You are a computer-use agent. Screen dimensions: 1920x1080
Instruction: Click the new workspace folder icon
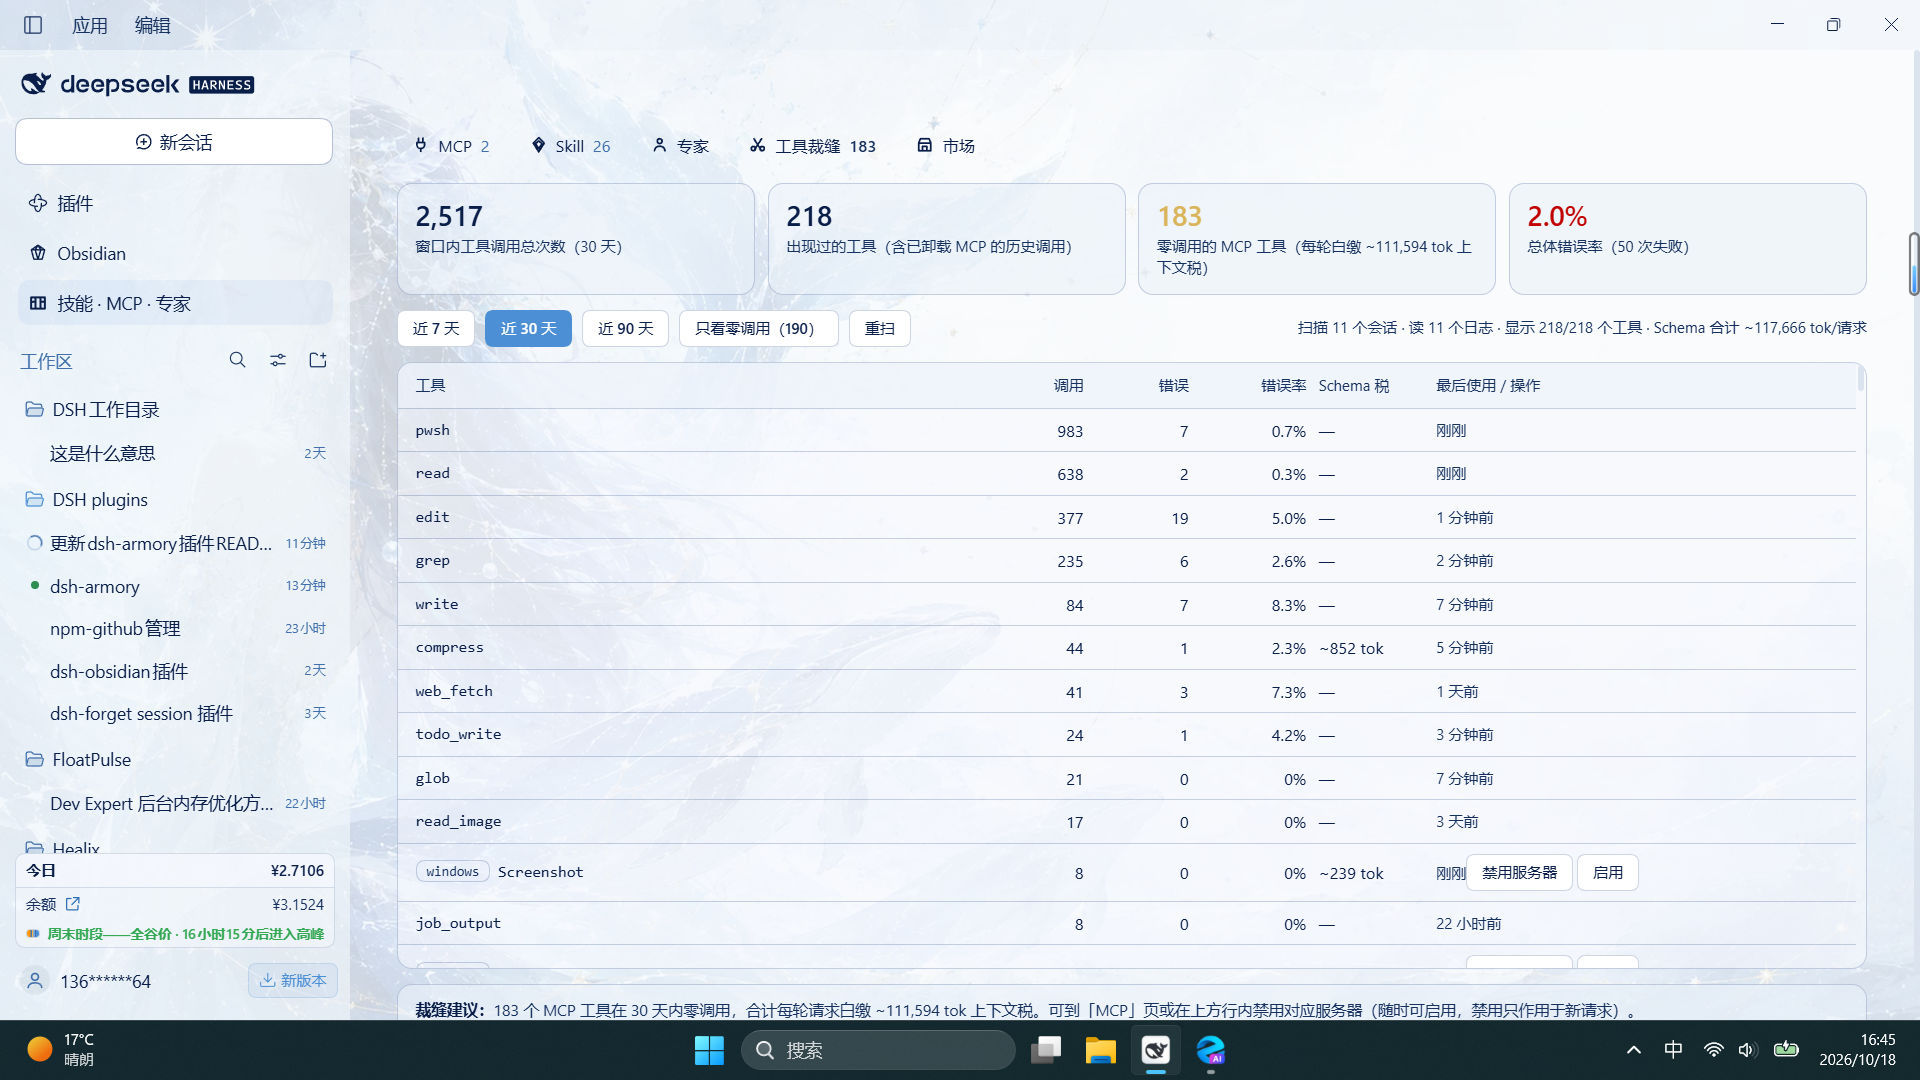[x=318, y=360]
